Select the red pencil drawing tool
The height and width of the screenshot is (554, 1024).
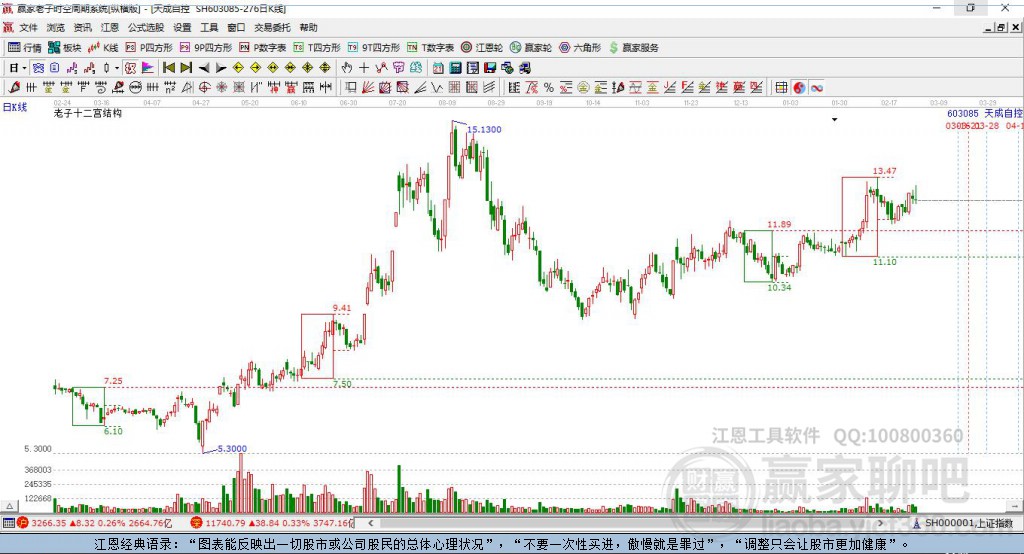click(14, 88)
